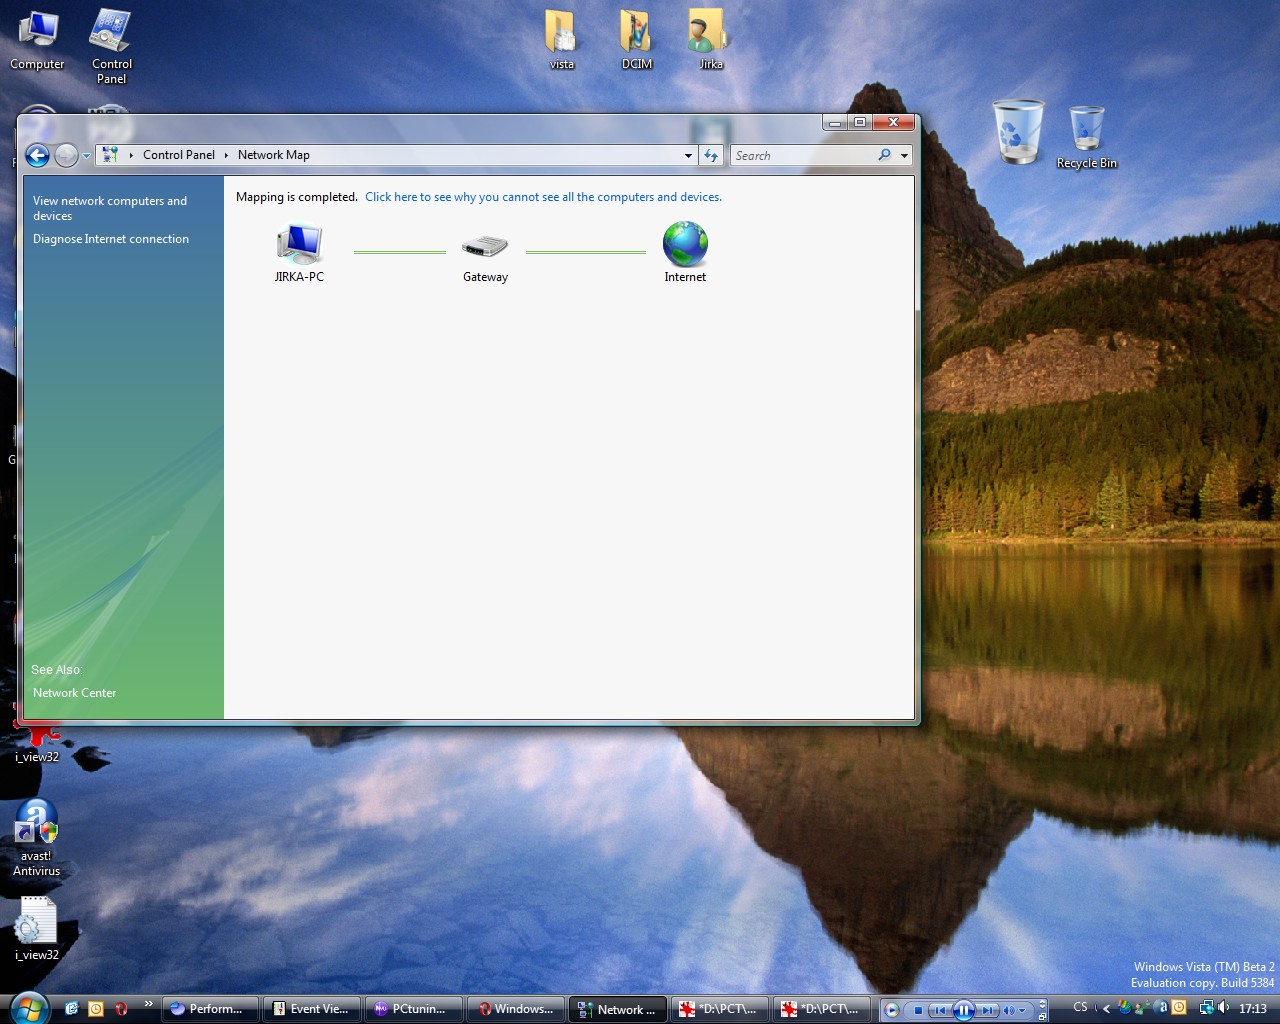Image resolution: width=1280 pixels, height=1024 pixels.
Task: Click the JIRKA-PC computer icon in the map
Action: coord(299,243)
